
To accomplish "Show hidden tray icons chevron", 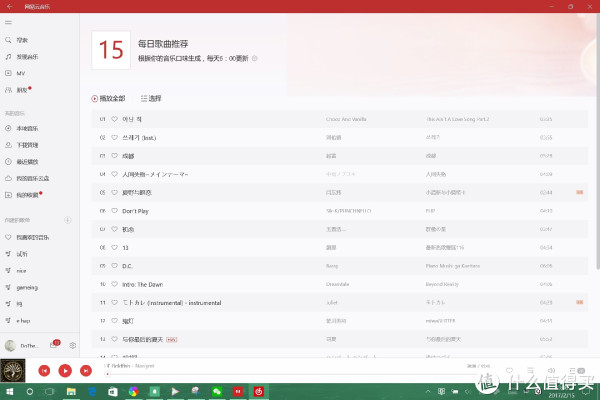I will pyautogui.click(x=428, y=391).
